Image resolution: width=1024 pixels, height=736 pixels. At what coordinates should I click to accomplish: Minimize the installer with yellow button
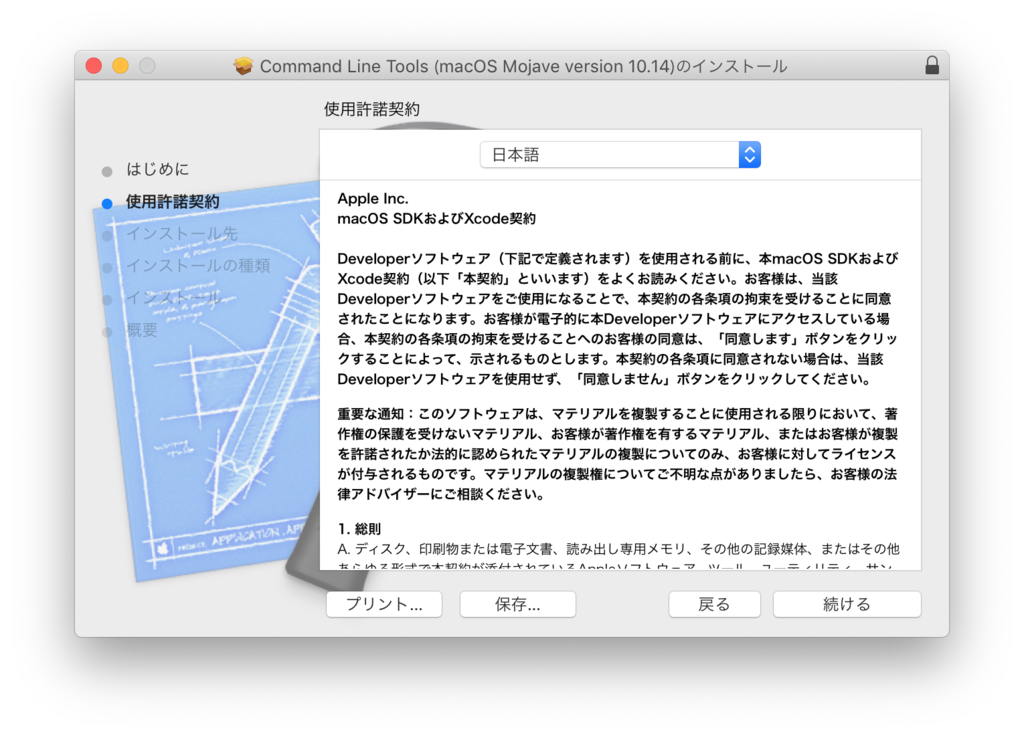coord(120,66)
